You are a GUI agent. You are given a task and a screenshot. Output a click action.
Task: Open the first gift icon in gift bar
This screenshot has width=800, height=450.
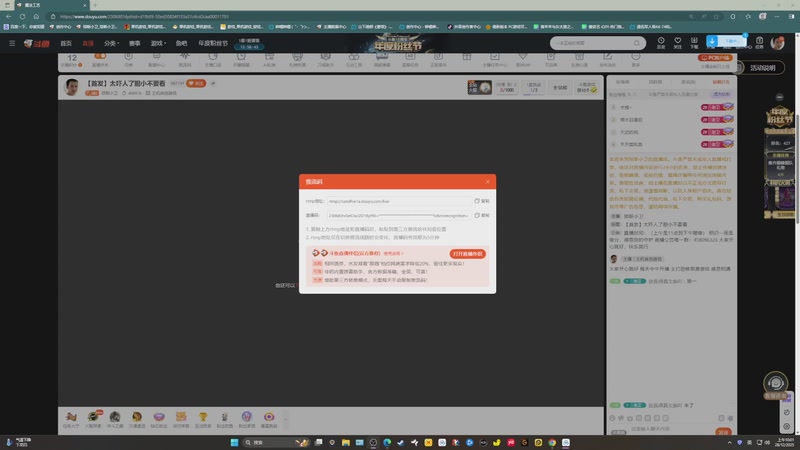tap(71, 419)
